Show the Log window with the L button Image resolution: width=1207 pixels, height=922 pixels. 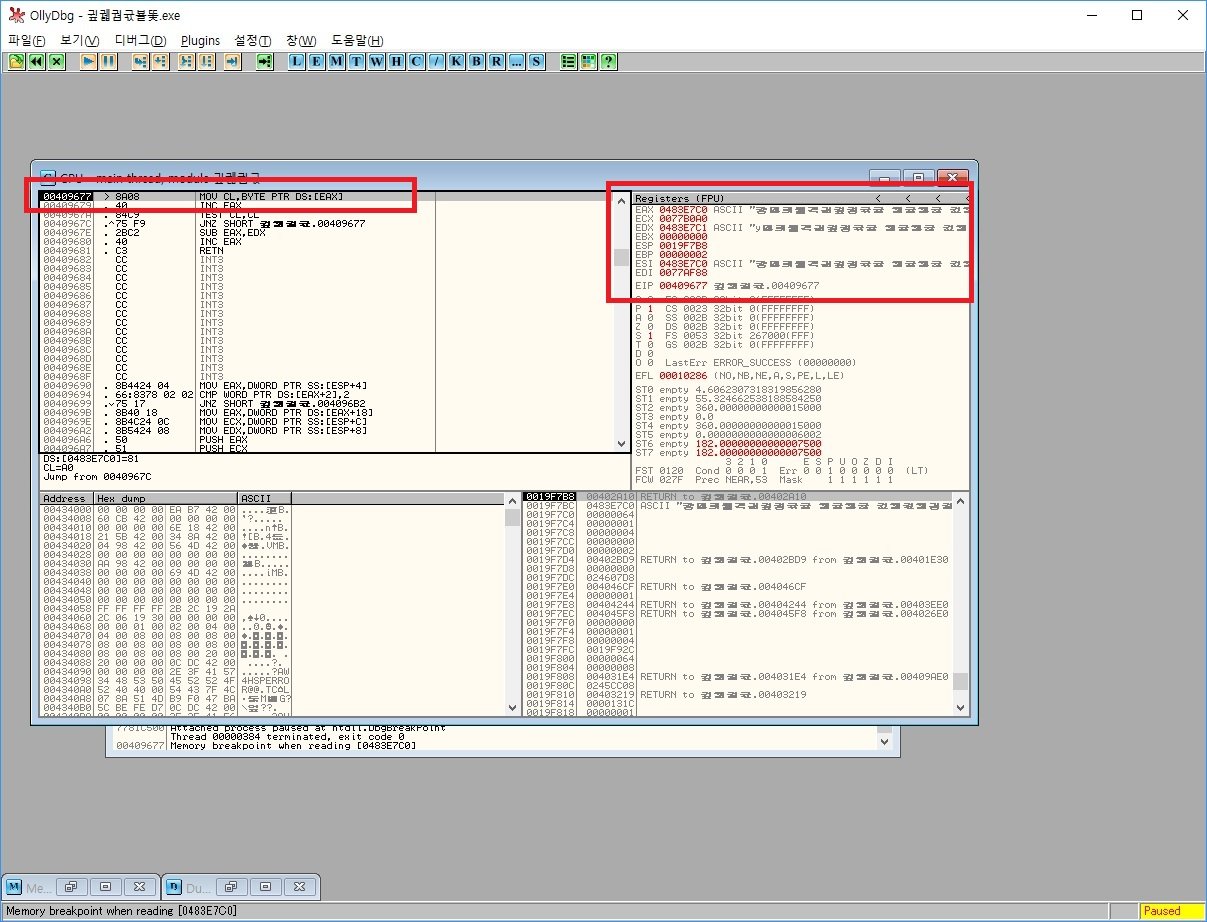pyautogui.click(x=296, y=61)
